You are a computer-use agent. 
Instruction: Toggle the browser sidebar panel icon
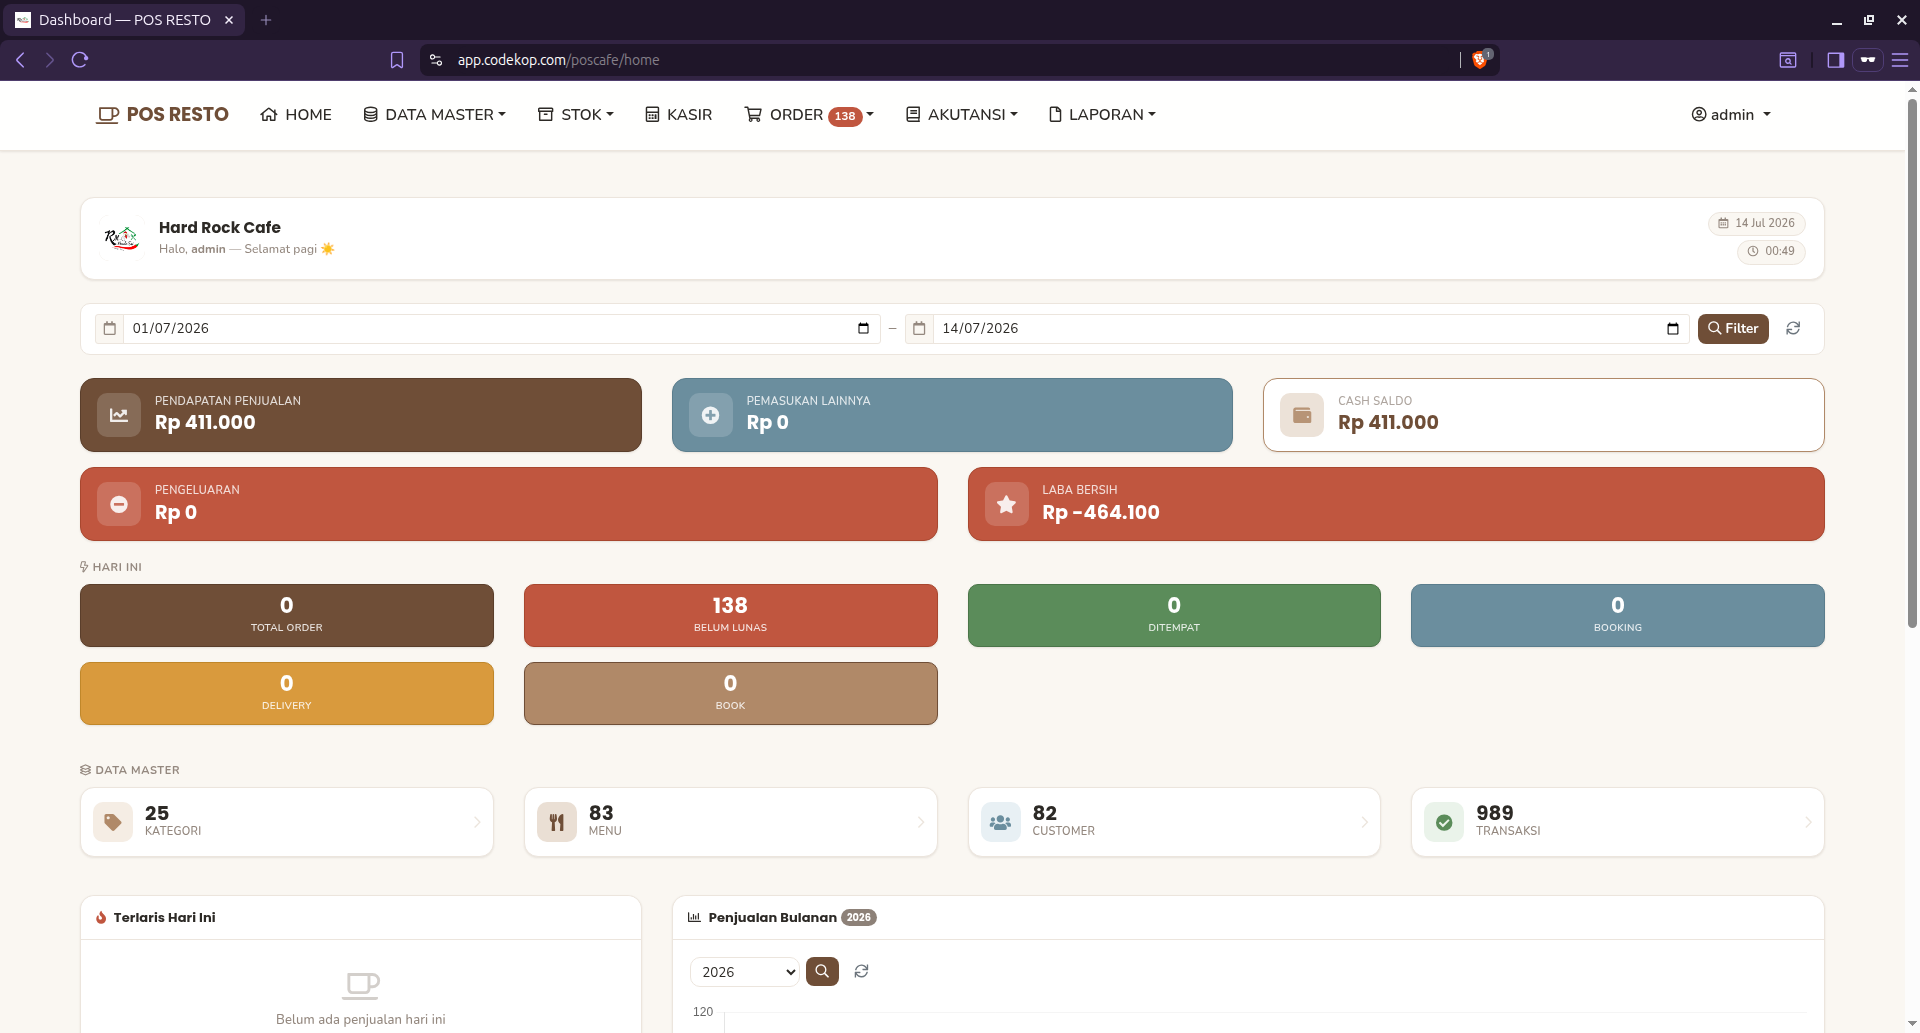tap(1835, 60)
